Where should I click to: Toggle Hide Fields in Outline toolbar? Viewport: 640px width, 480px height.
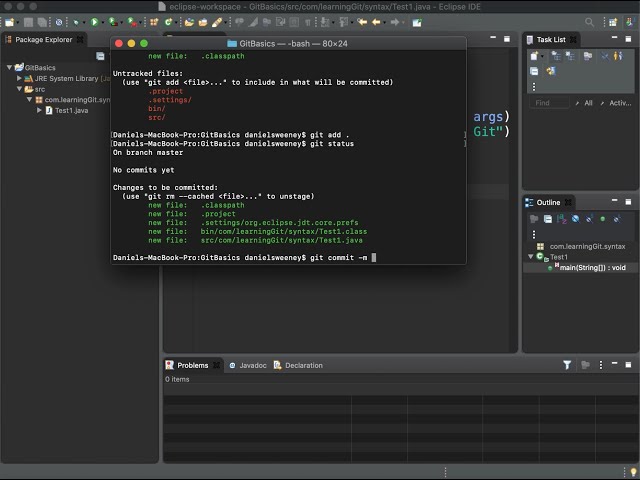click(576, 219)
